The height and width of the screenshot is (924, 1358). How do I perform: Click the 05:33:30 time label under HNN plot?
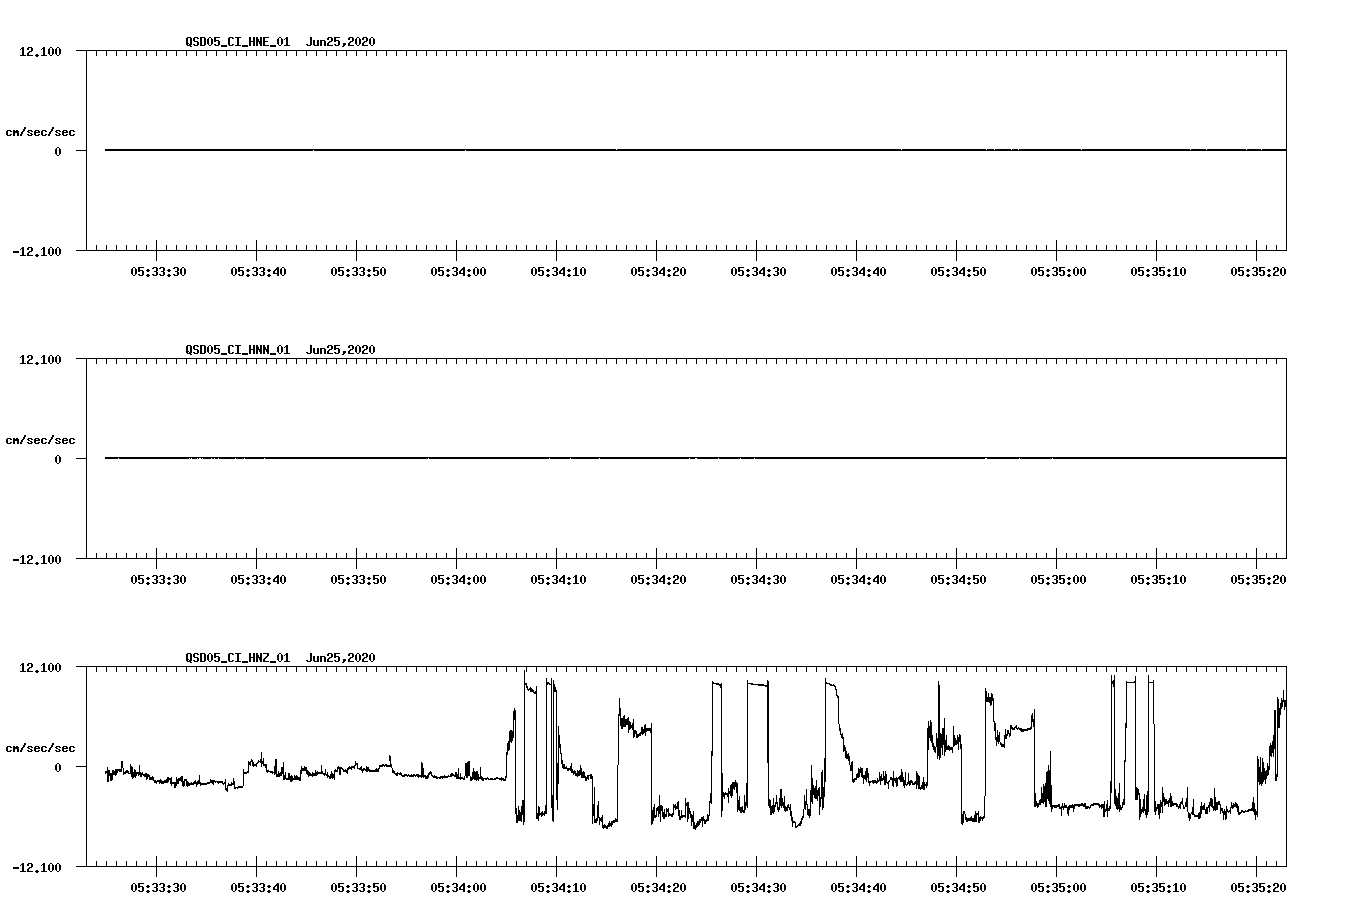(x=158, y=580)
